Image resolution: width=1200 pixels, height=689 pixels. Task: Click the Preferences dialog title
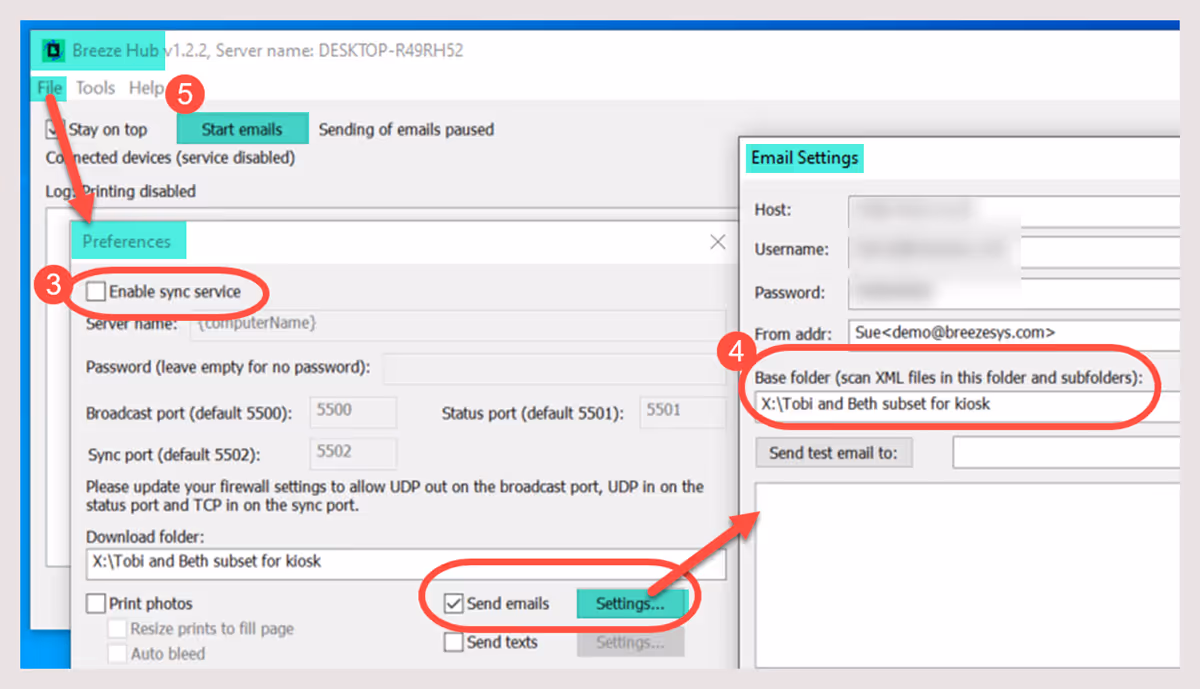[x=126, y=241]
